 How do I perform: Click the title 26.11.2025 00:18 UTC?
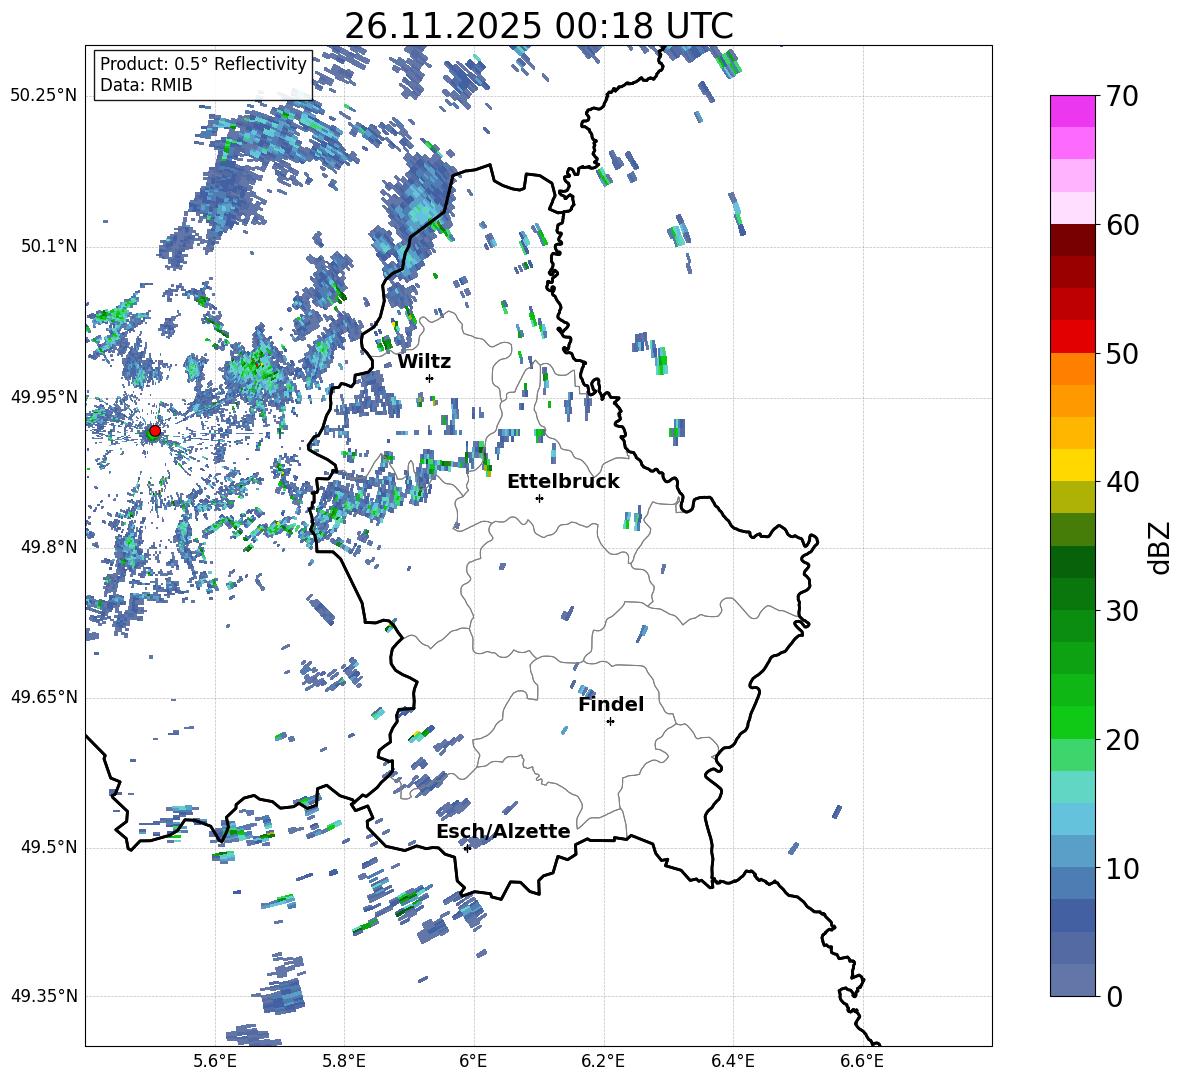[539, 26]
